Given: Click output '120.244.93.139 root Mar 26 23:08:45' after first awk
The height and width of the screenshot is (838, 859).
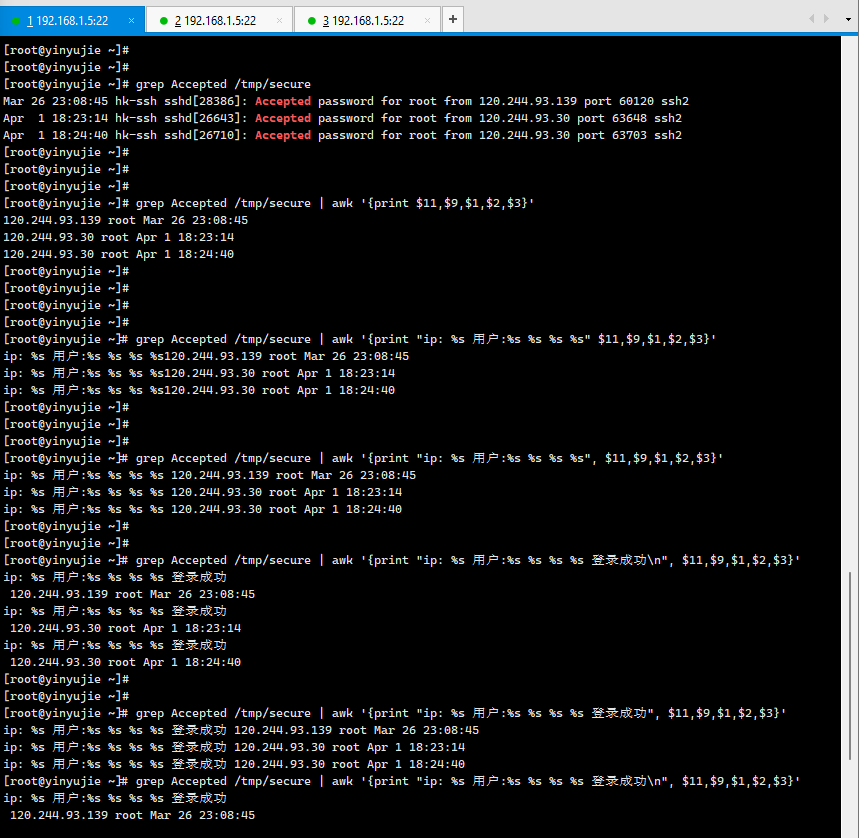Looking at the screenshot, I should click(125, 220).
